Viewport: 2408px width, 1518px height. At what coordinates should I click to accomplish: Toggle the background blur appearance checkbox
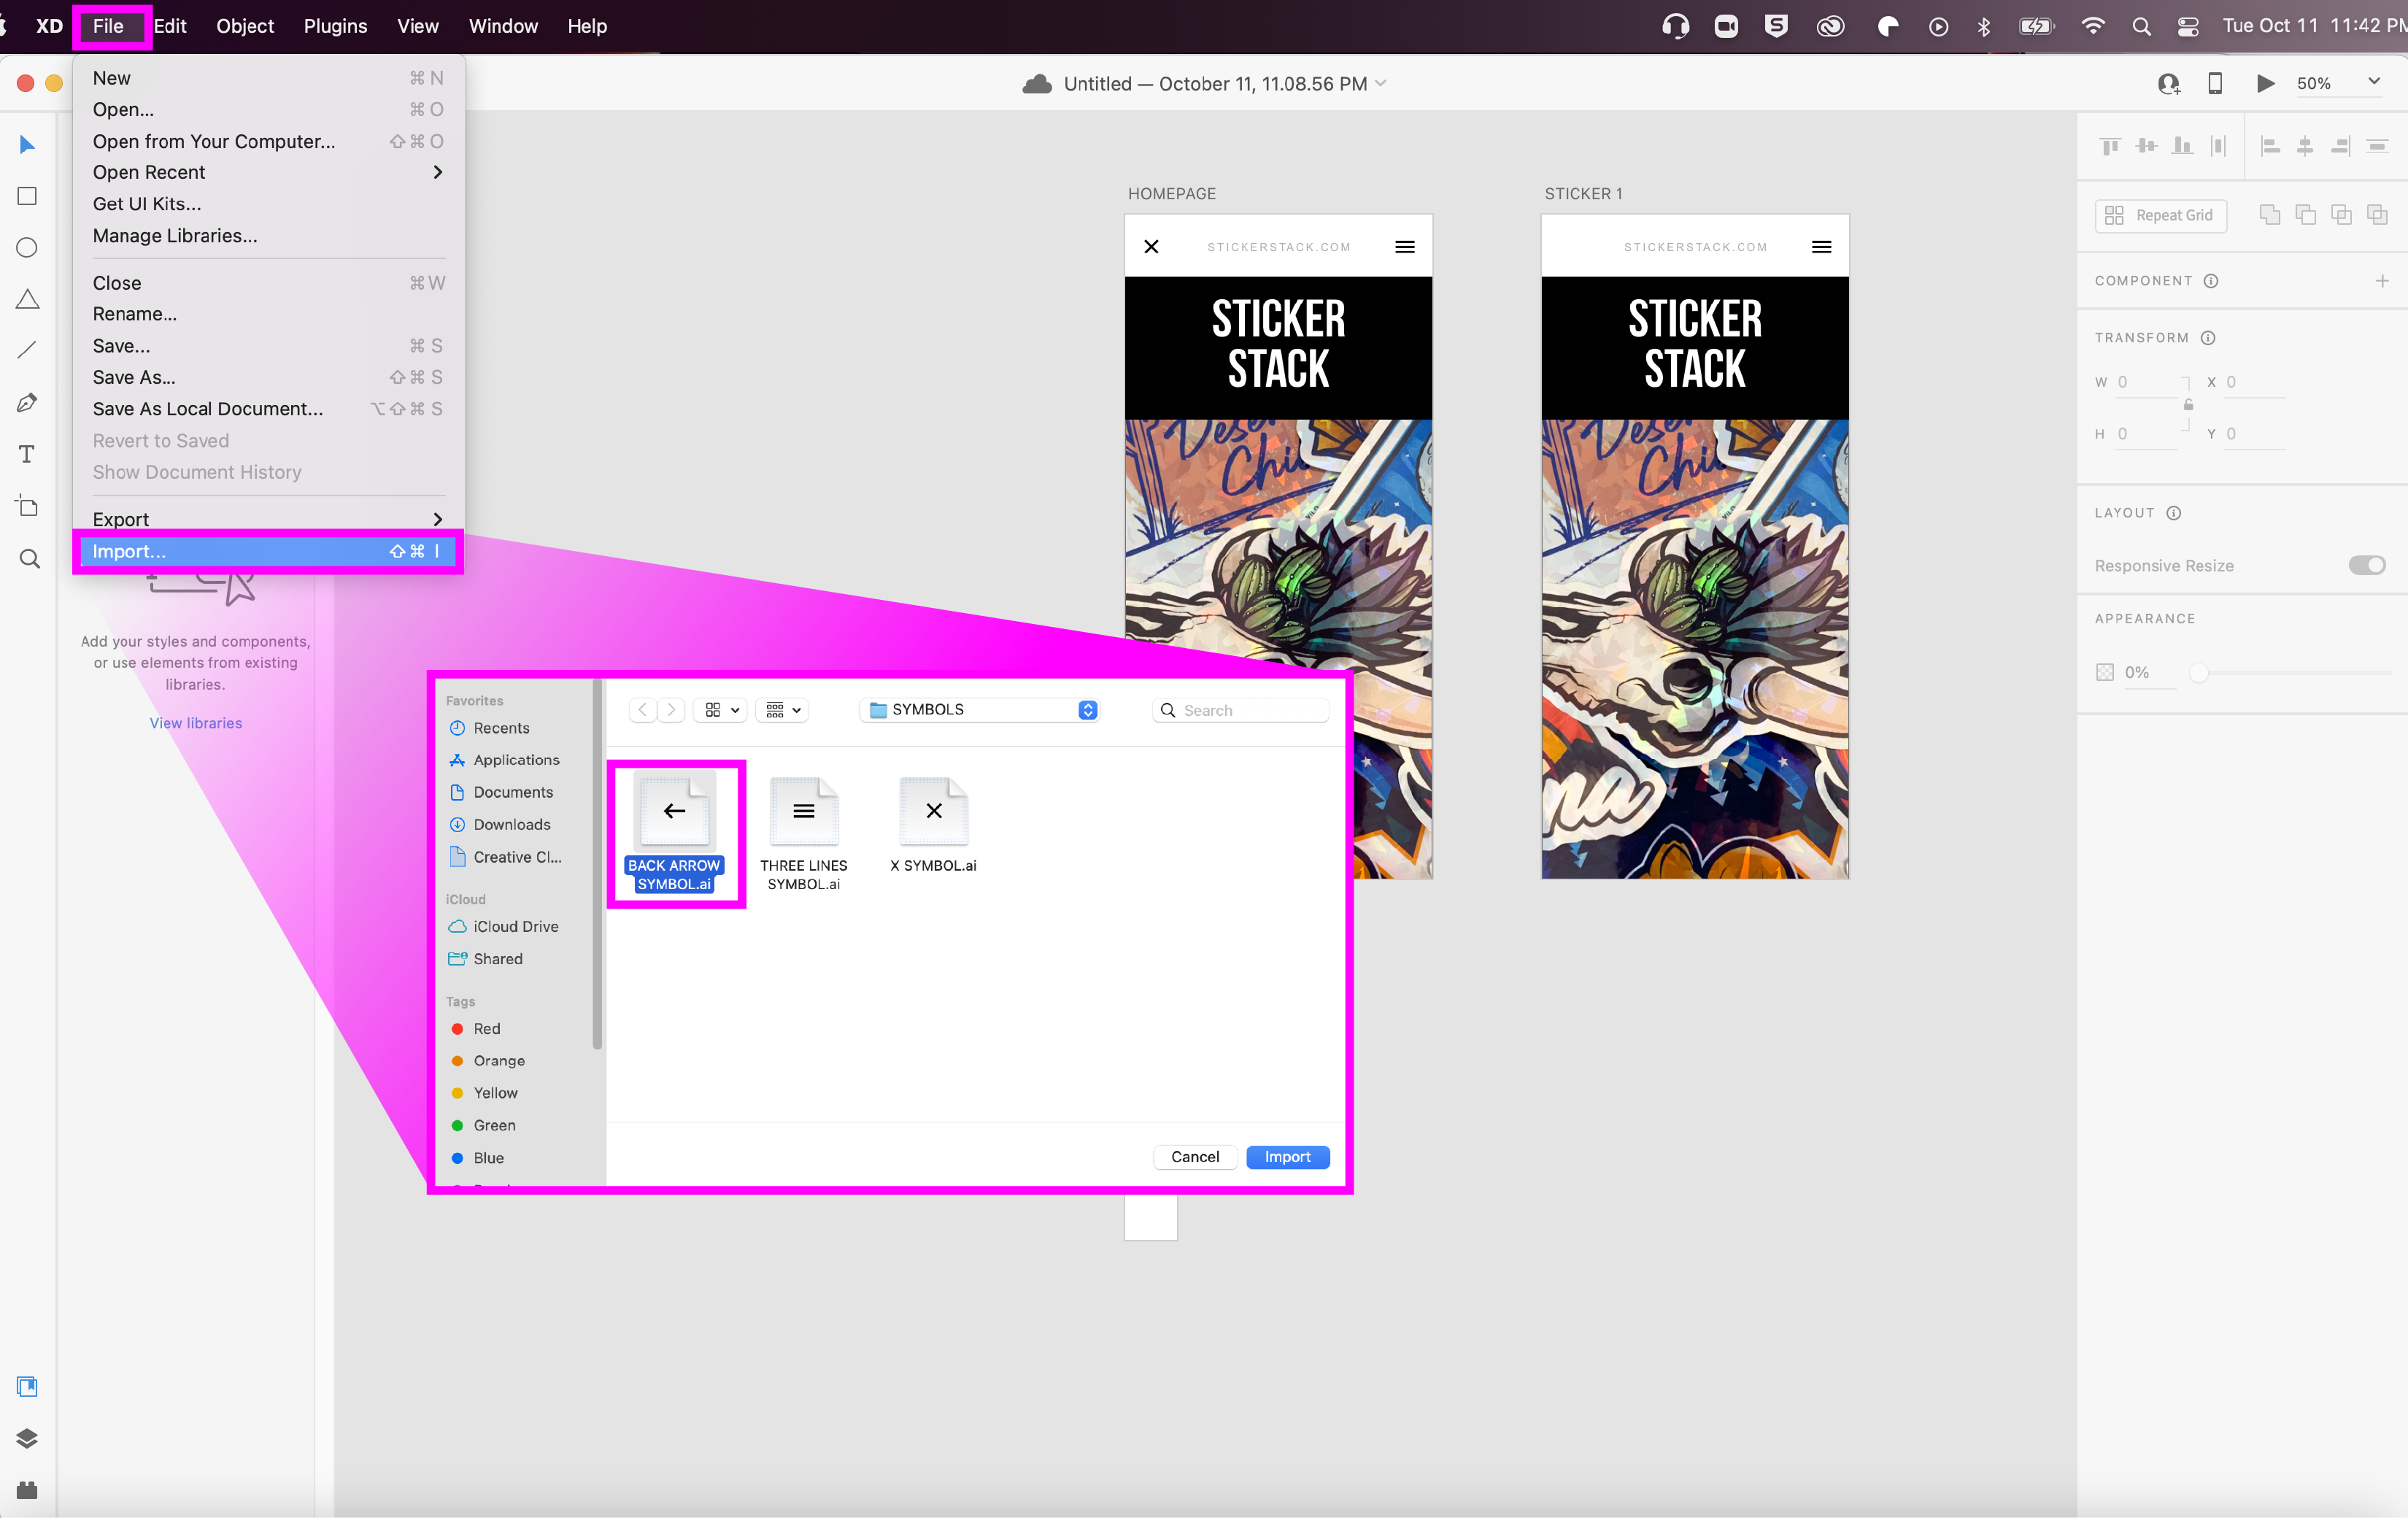pos(2105,672)
